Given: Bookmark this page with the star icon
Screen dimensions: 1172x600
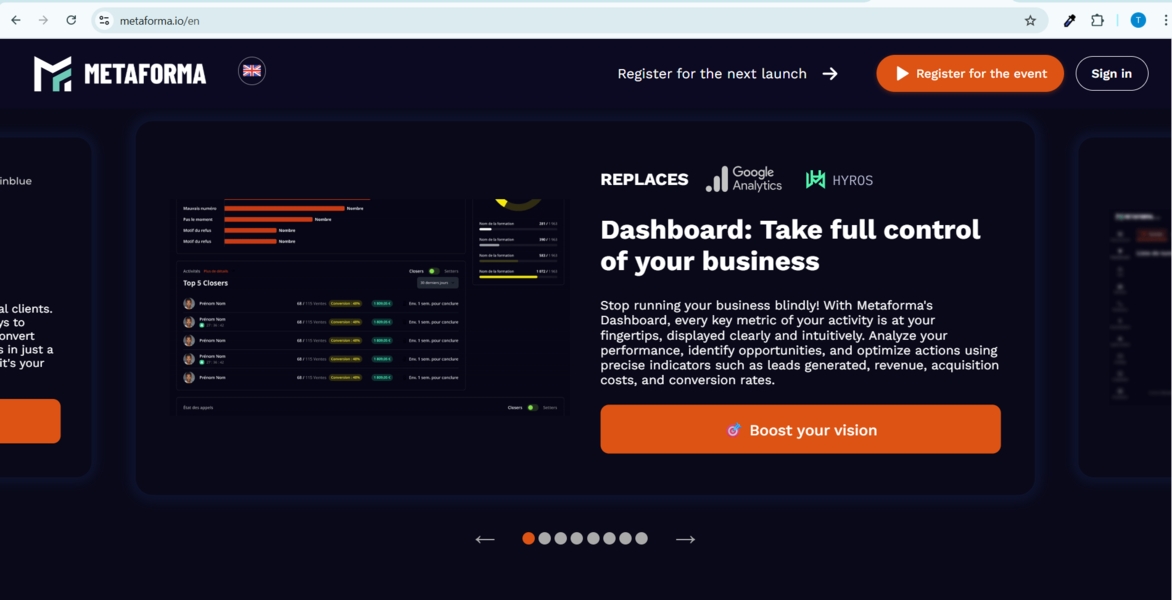Looking at the screenshot, I should [x=1030, y=21].
